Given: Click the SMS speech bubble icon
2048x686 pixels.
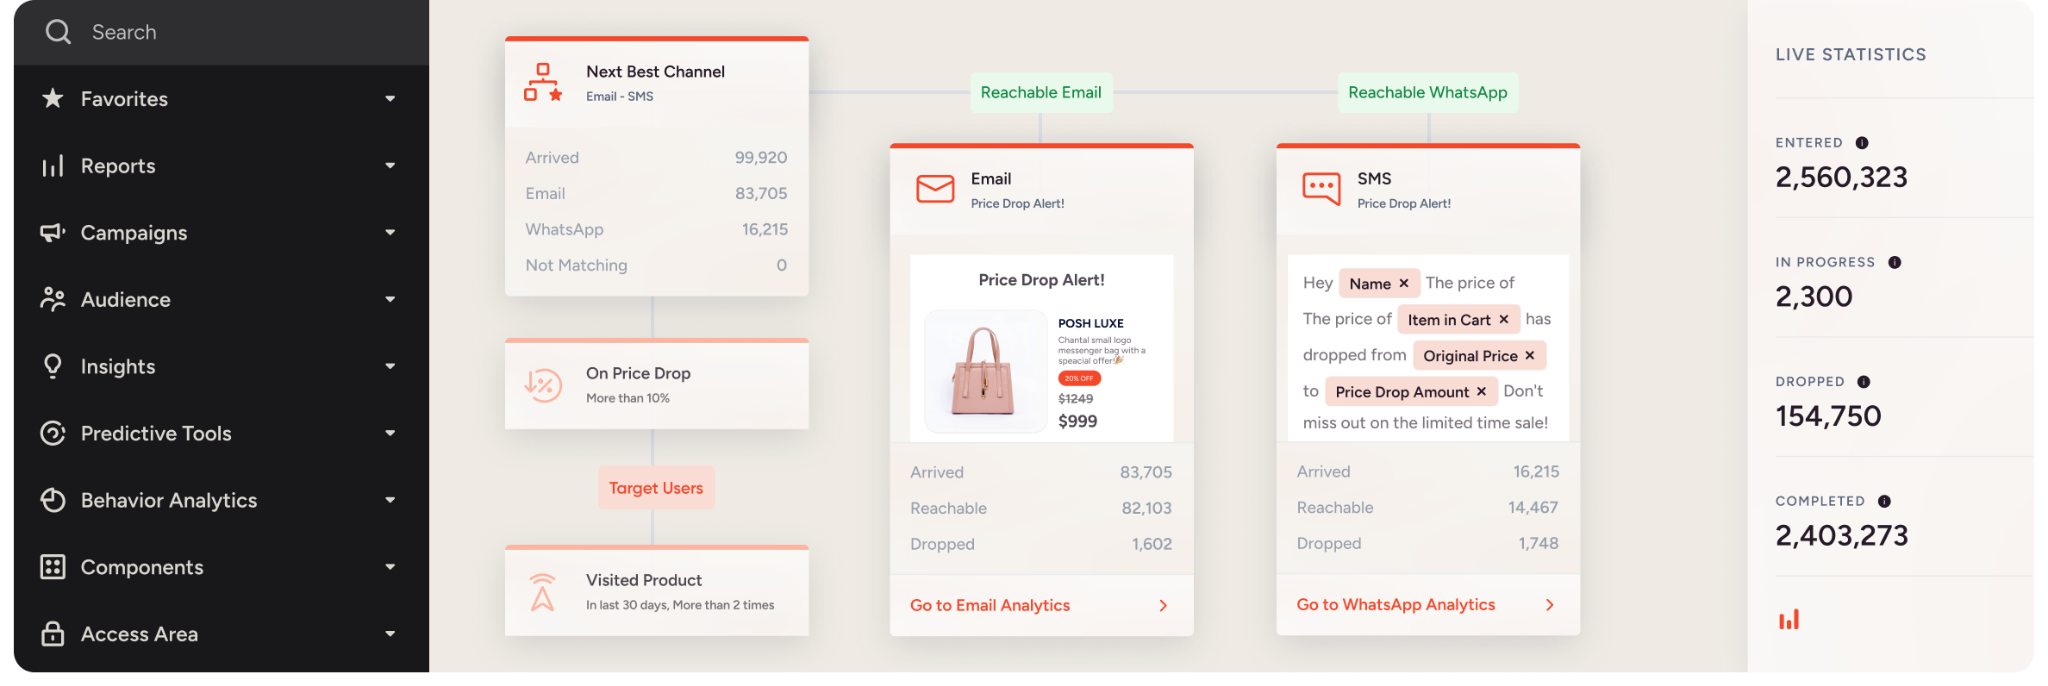Looking at the screenshot, I should pos(1322,188).
